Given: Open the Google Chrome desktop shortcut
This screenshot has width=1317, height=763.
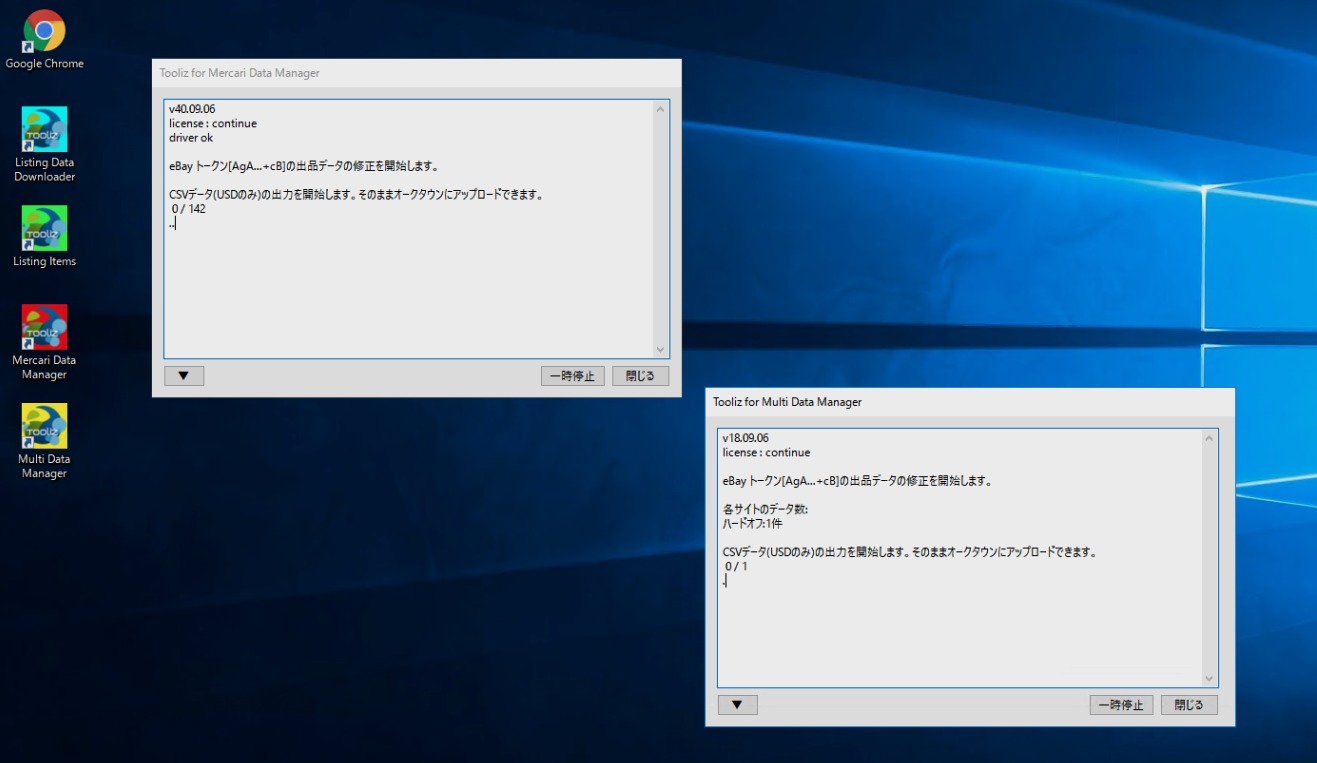Looking at the screenshot, I should click(44, 32).
